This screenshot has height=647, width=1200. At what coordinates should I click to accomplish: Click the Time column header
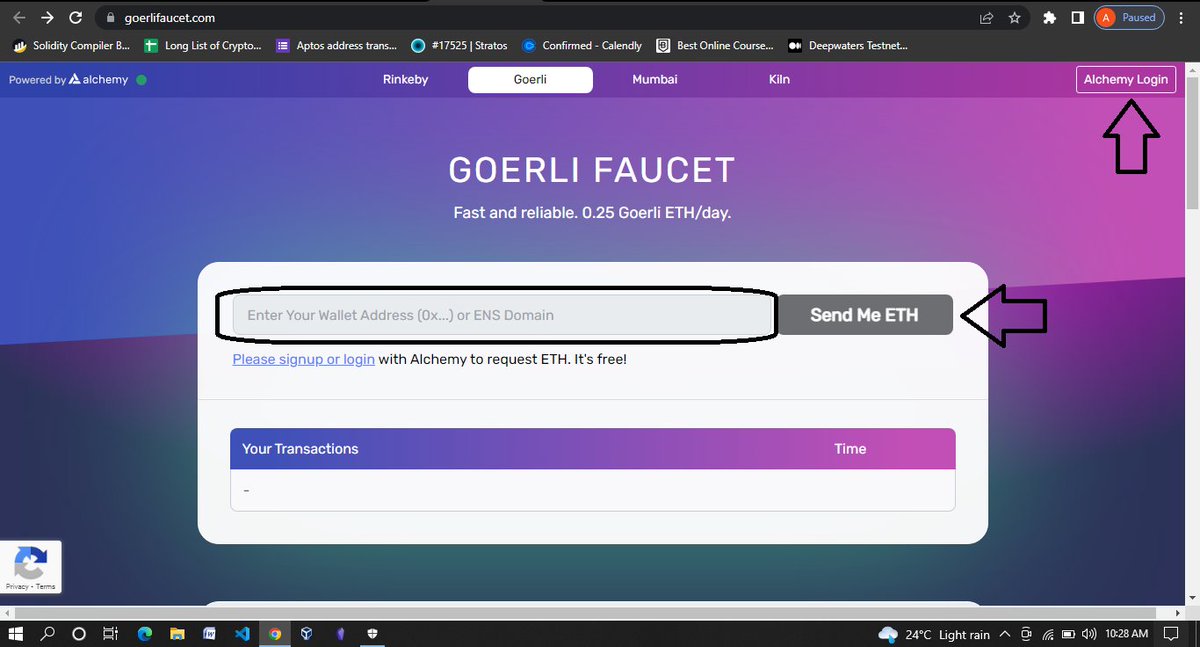(x=850, y=449)
